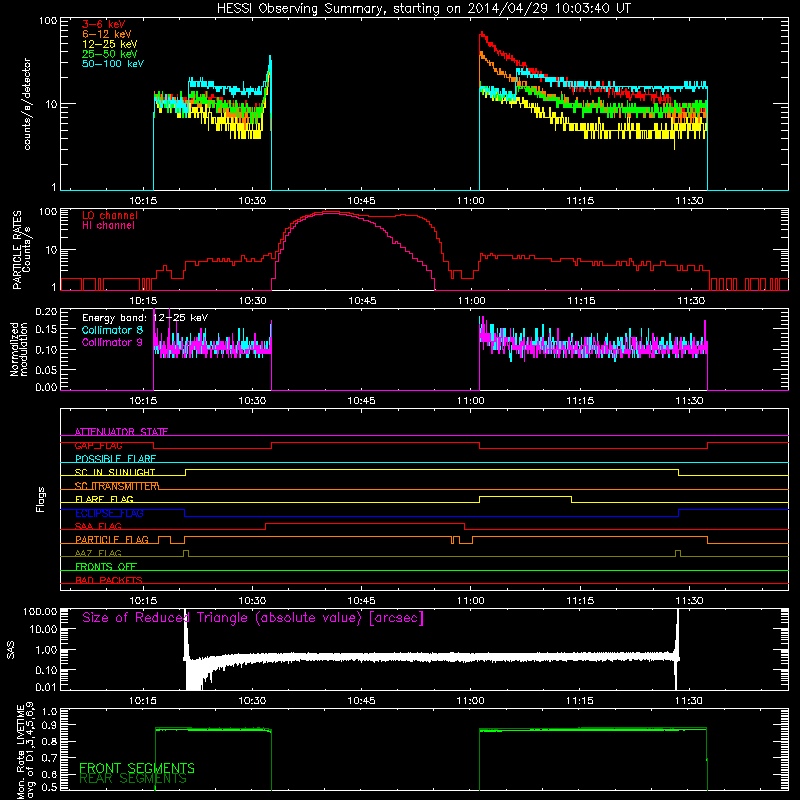Click 10:15 tick label under SAS plot
Image resolution: width=800 pixels, height=800 pixels.
pyautogui.click(x=142, y=701)
